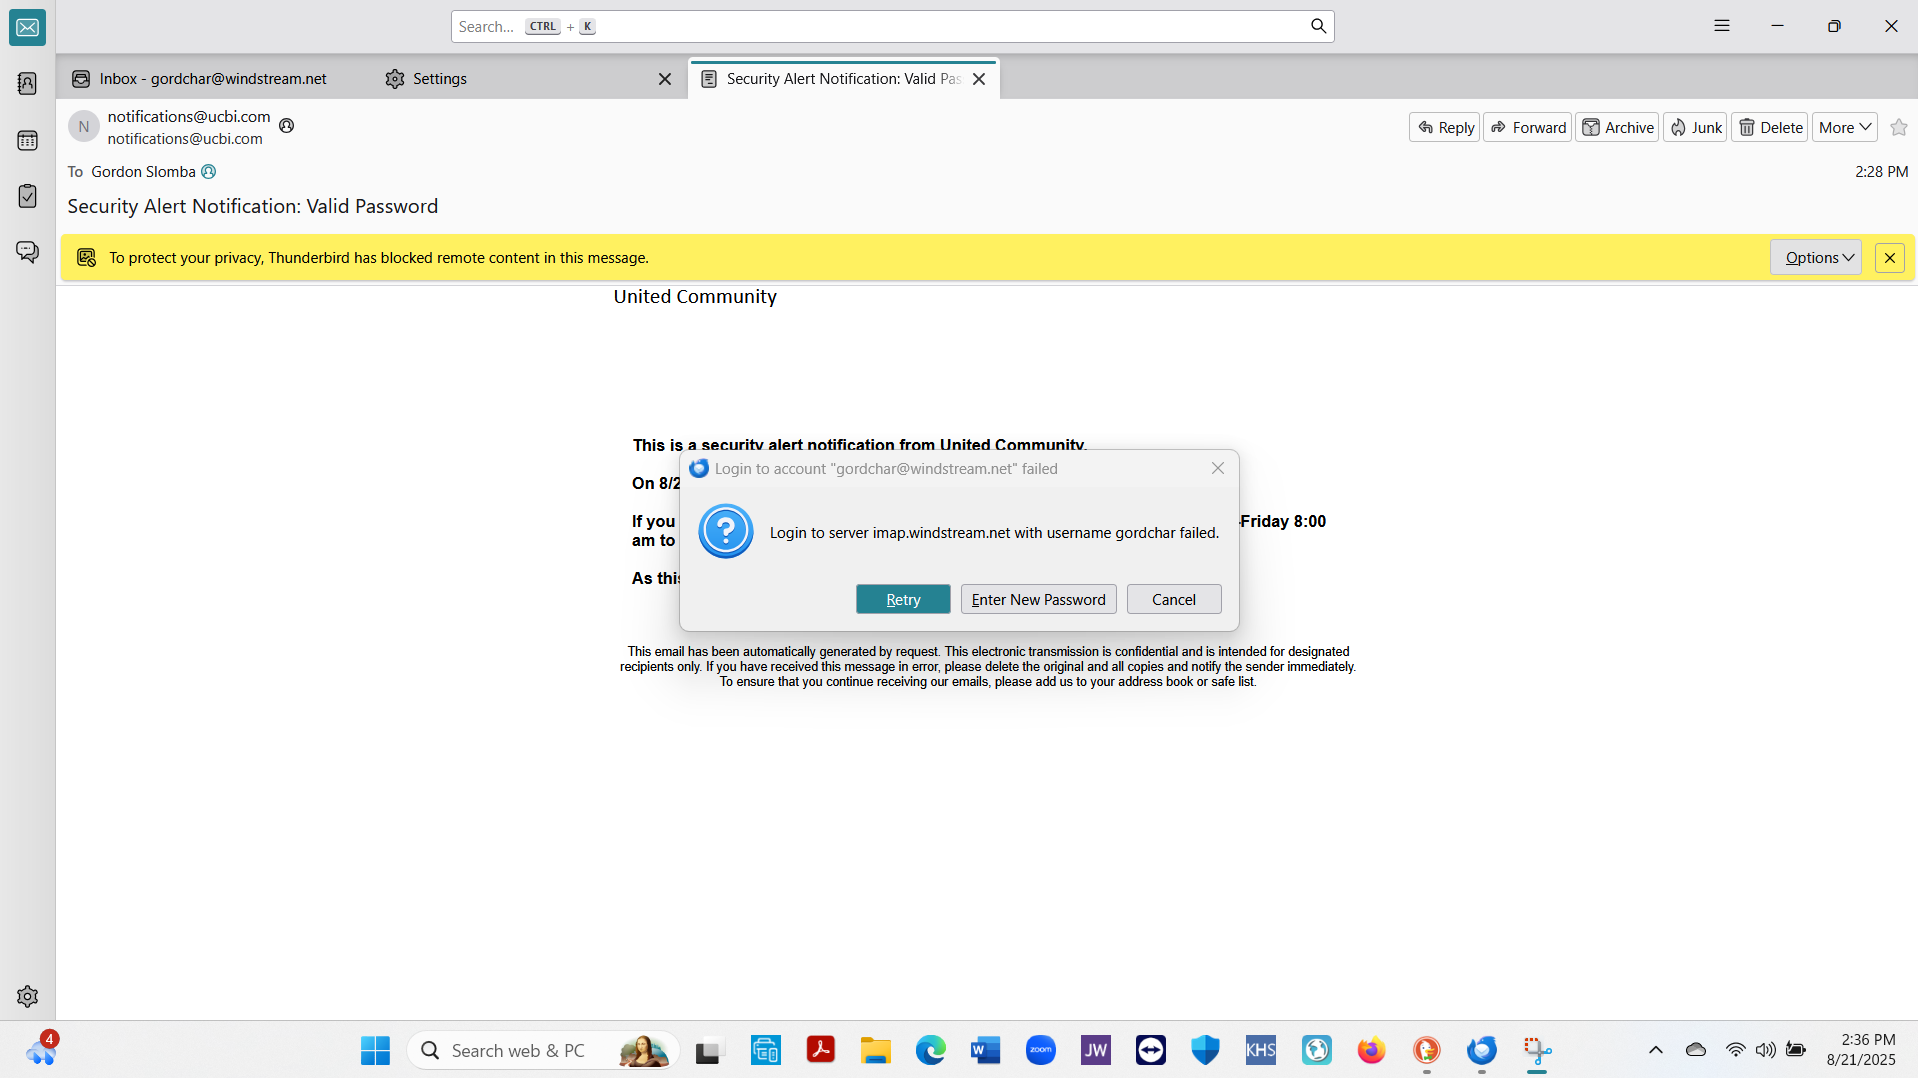Click the sender avatar letter N
1918x1078 pixels.
(84, 127)
